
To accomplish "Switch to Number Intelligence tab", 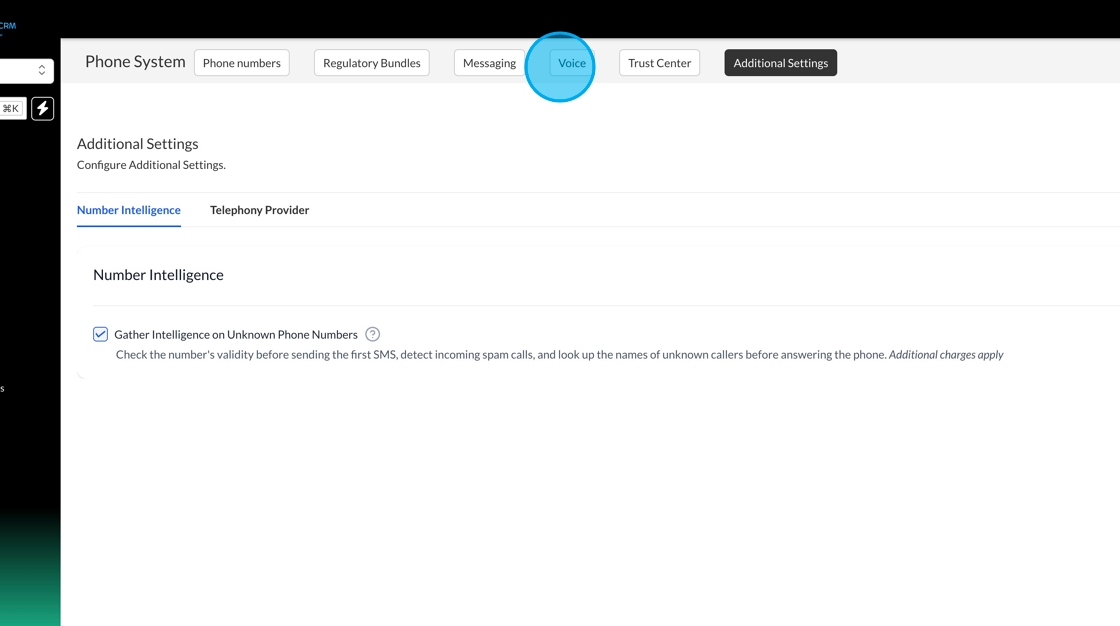I will click(129, 210).
